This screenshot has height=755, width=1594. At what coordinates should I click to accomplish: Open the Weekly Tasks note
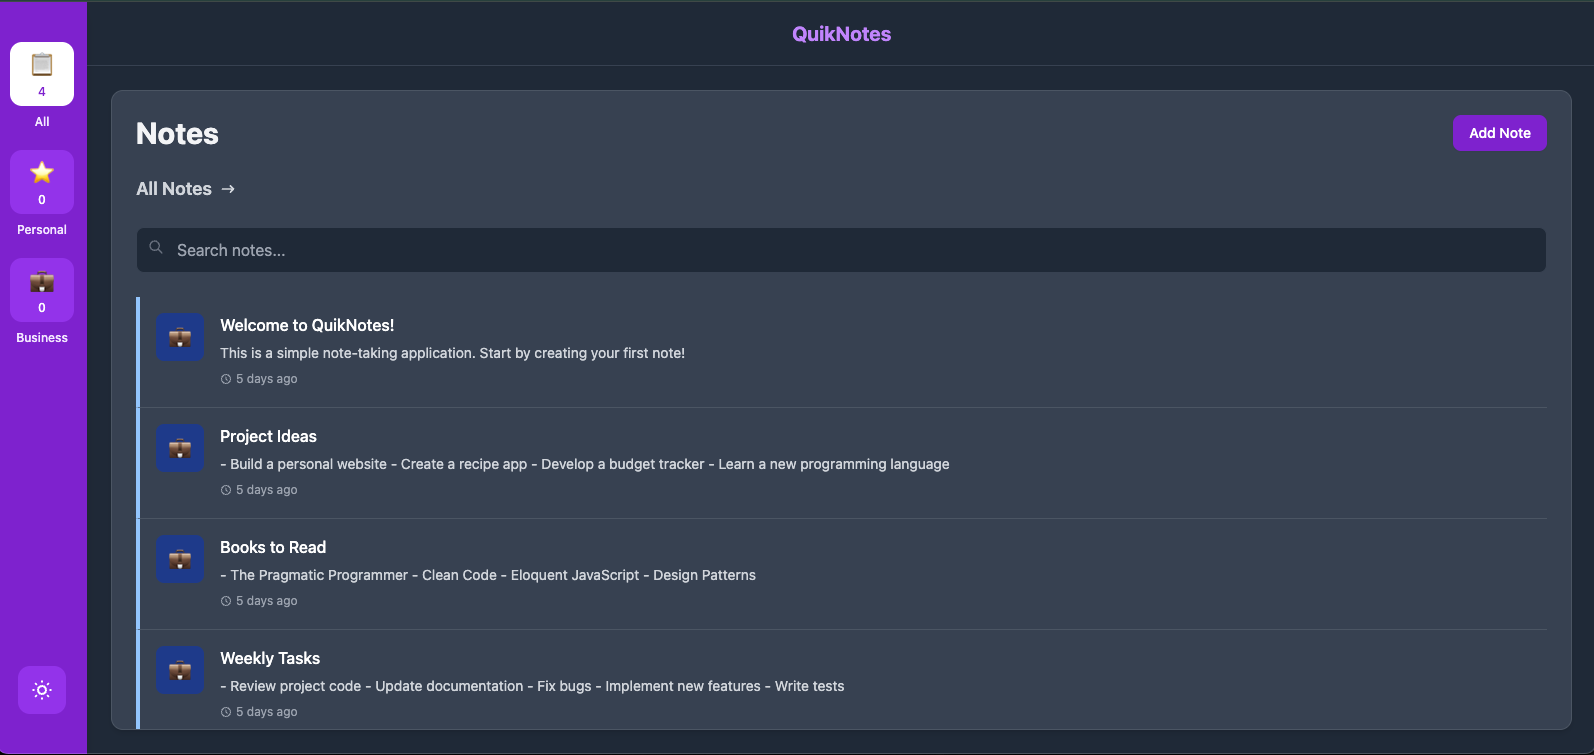click(x=270, y=658)
